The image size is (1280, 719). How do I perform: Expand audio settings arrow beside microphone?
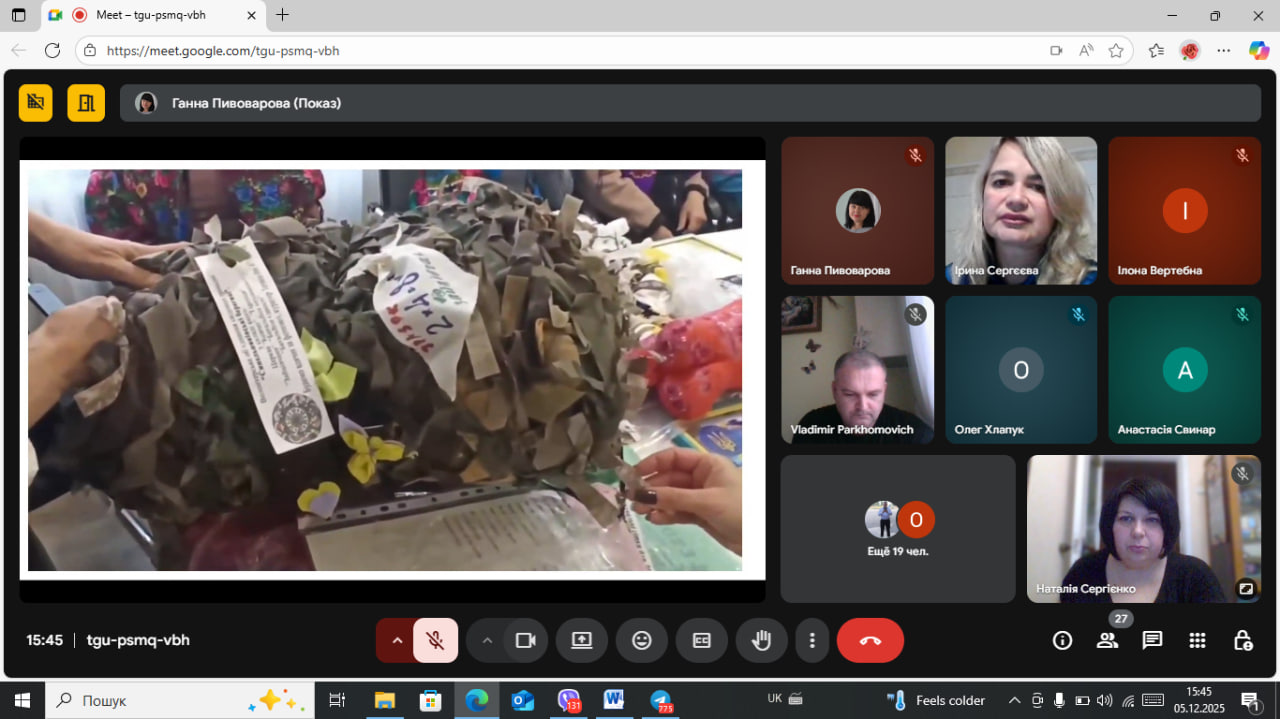click(397, 641)
